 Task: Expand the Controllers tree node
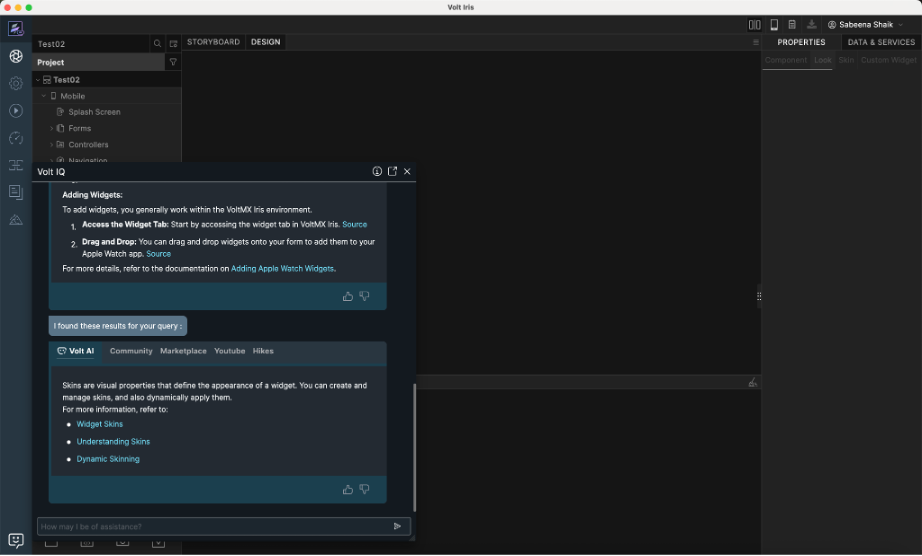coord(51,145)
